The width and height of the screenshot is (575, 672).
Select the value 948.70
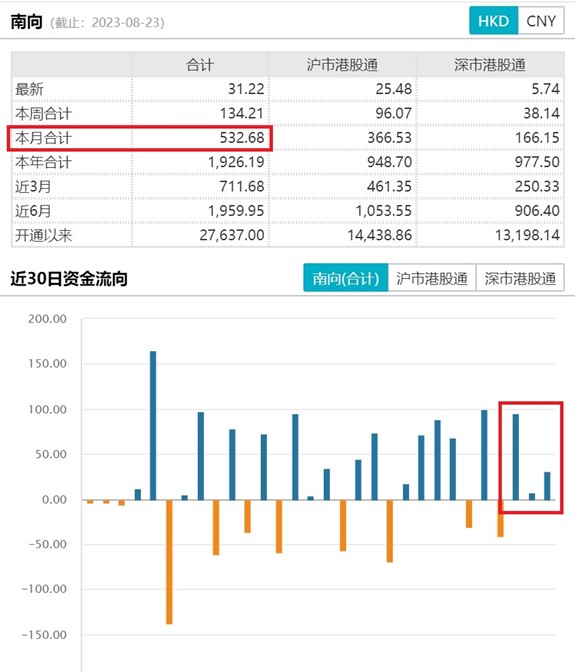(389, 162)
